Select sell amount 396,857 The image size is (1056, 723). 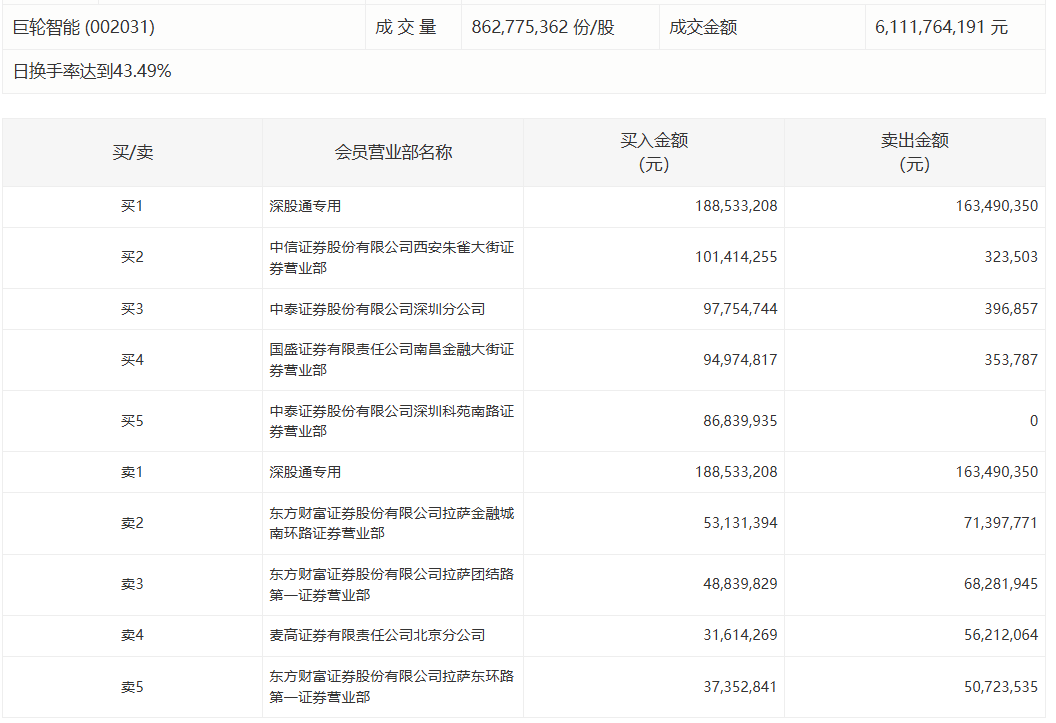click(1011, 309)
